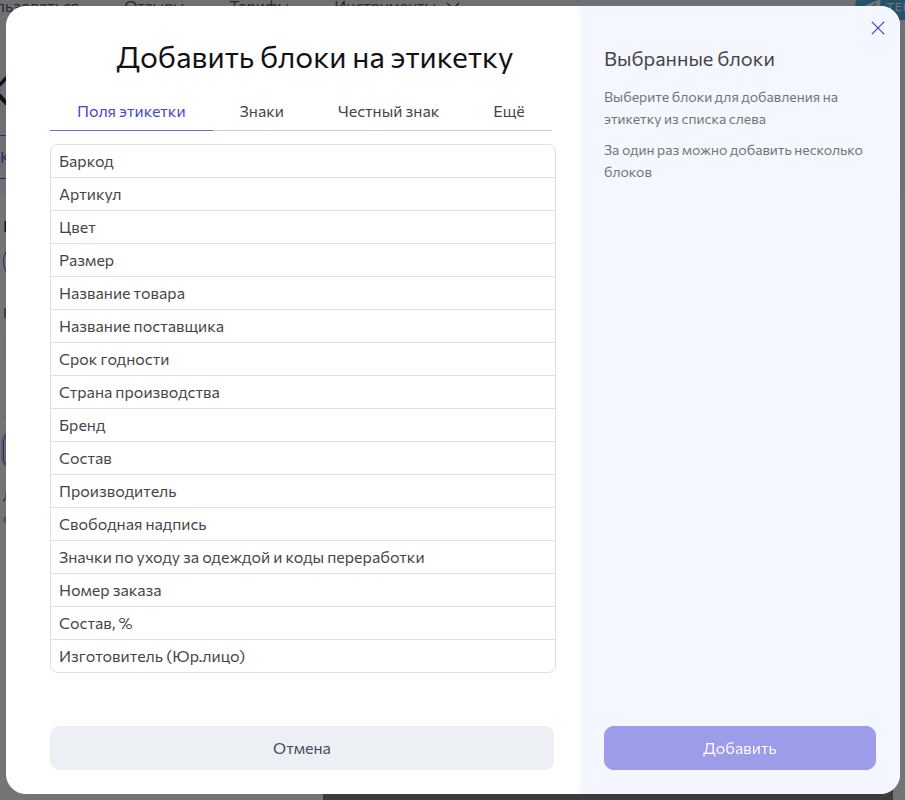This screenshot has height=800, width=905.
Task: Choose Значки по уходу за одеждой item
Action: click(x=302, y=558)
